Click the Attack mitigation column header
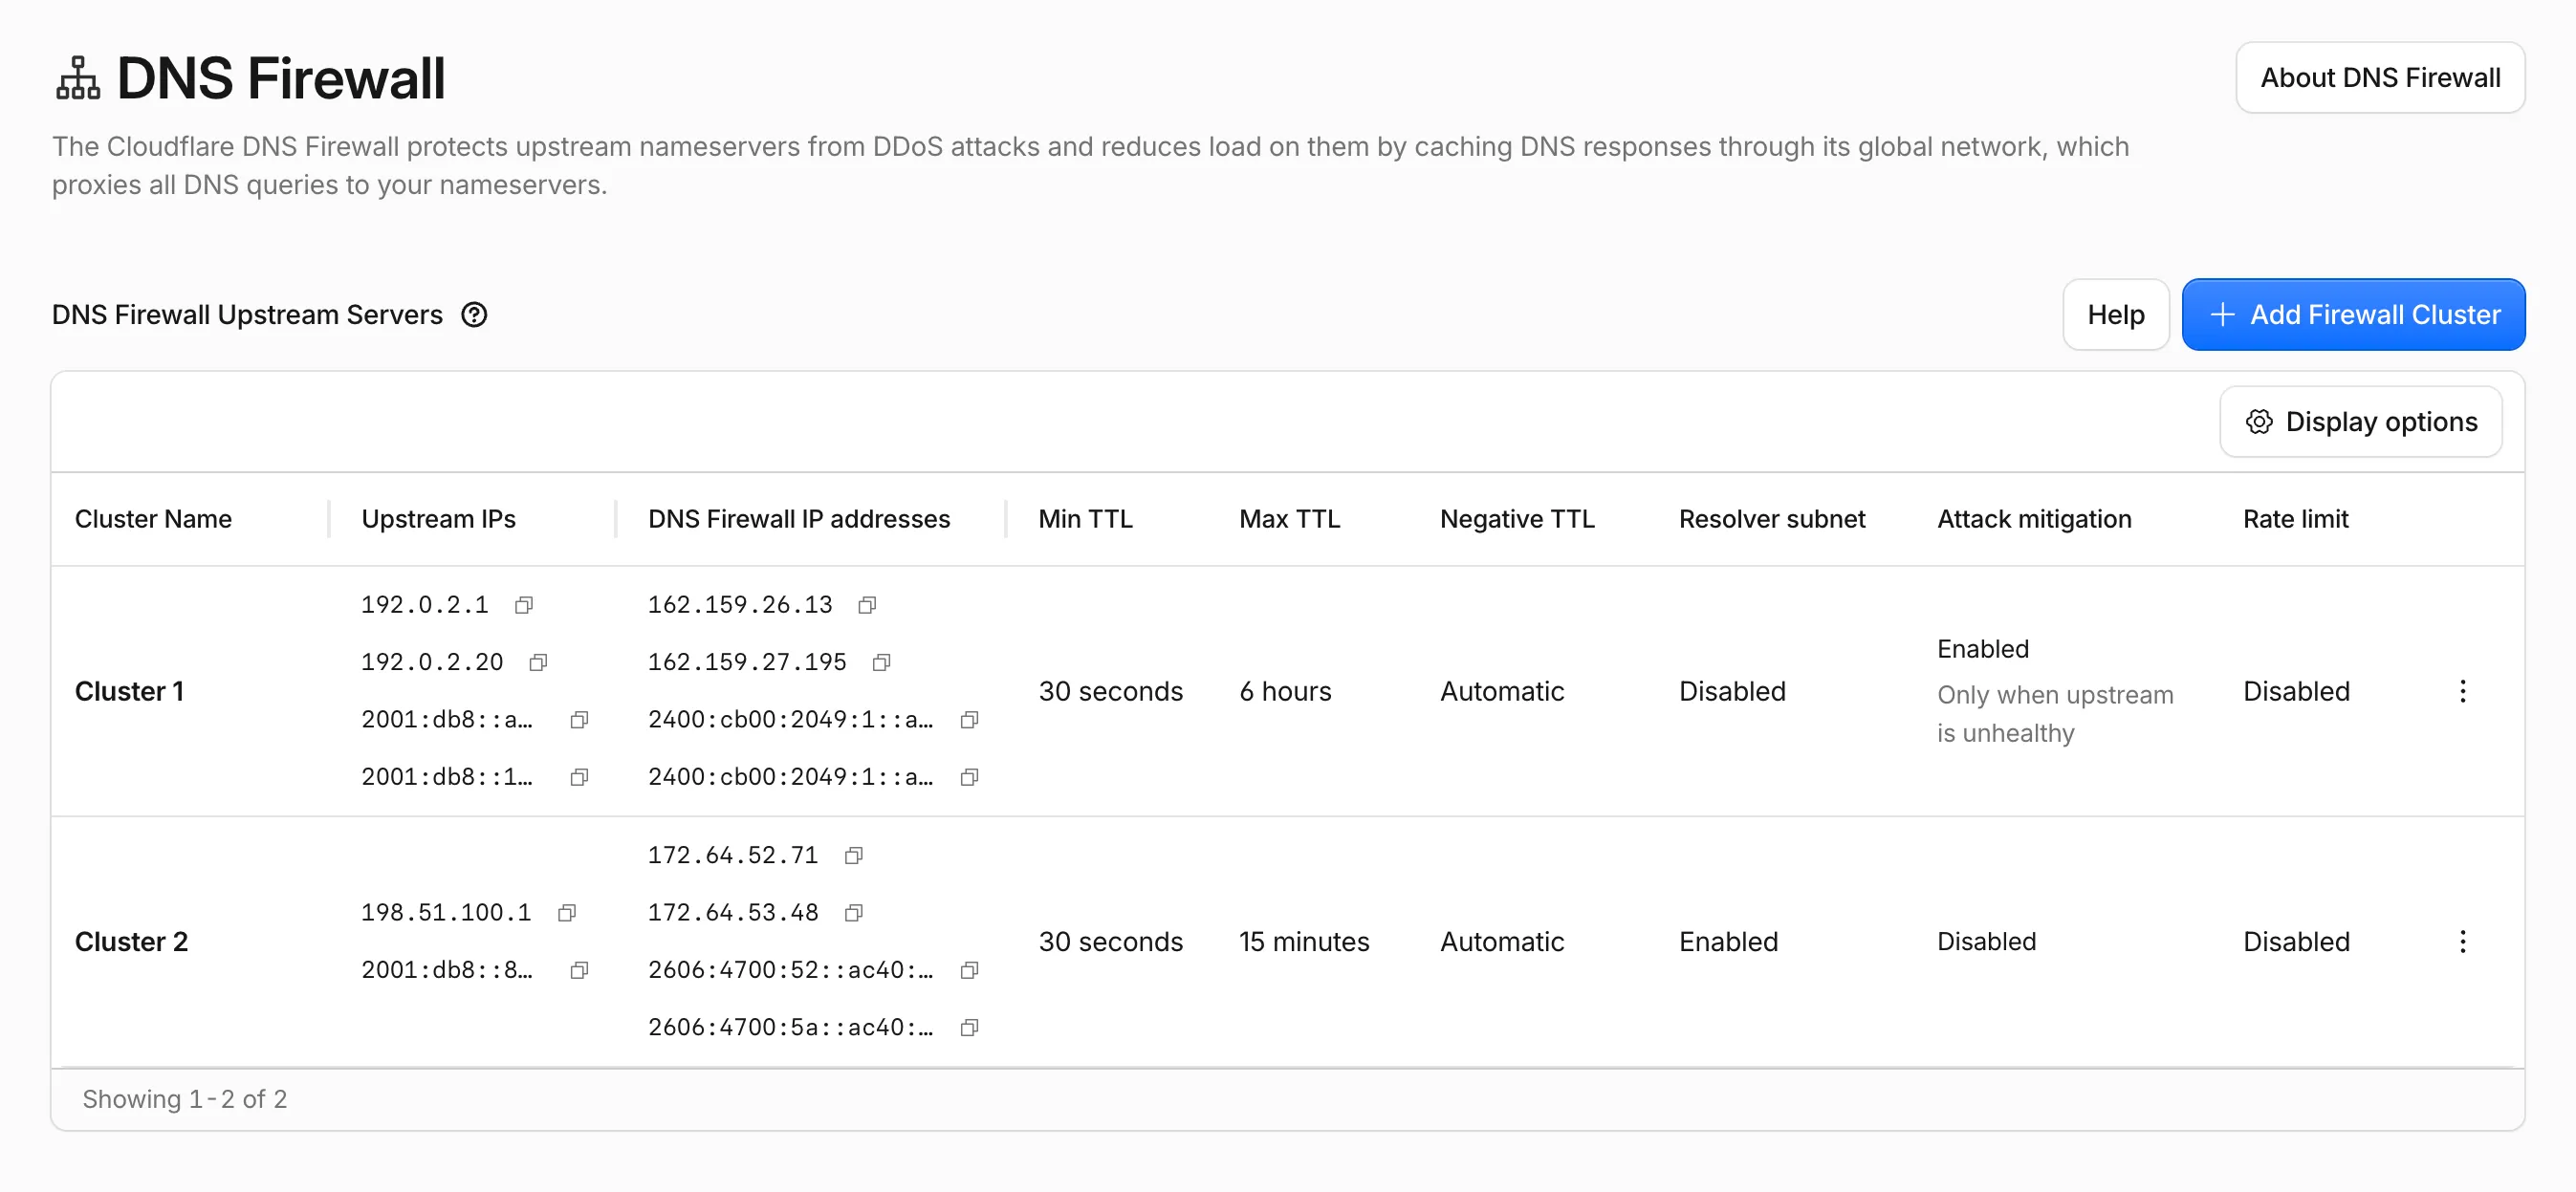Viewport: 2576px width, 1192px height. pos(2034,519)
